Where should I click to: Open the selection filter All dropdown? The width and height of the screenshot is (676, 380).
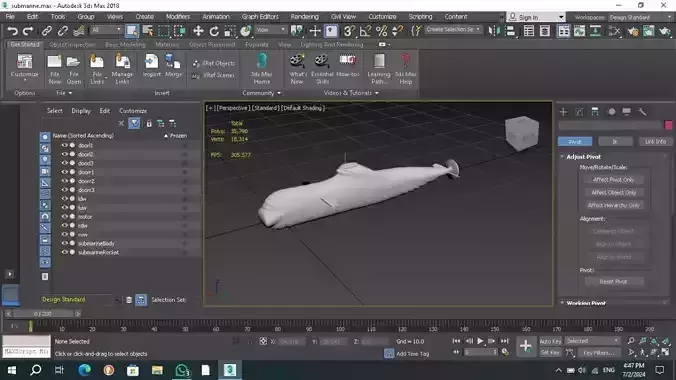pyautogui.click(x=106, y=30)
